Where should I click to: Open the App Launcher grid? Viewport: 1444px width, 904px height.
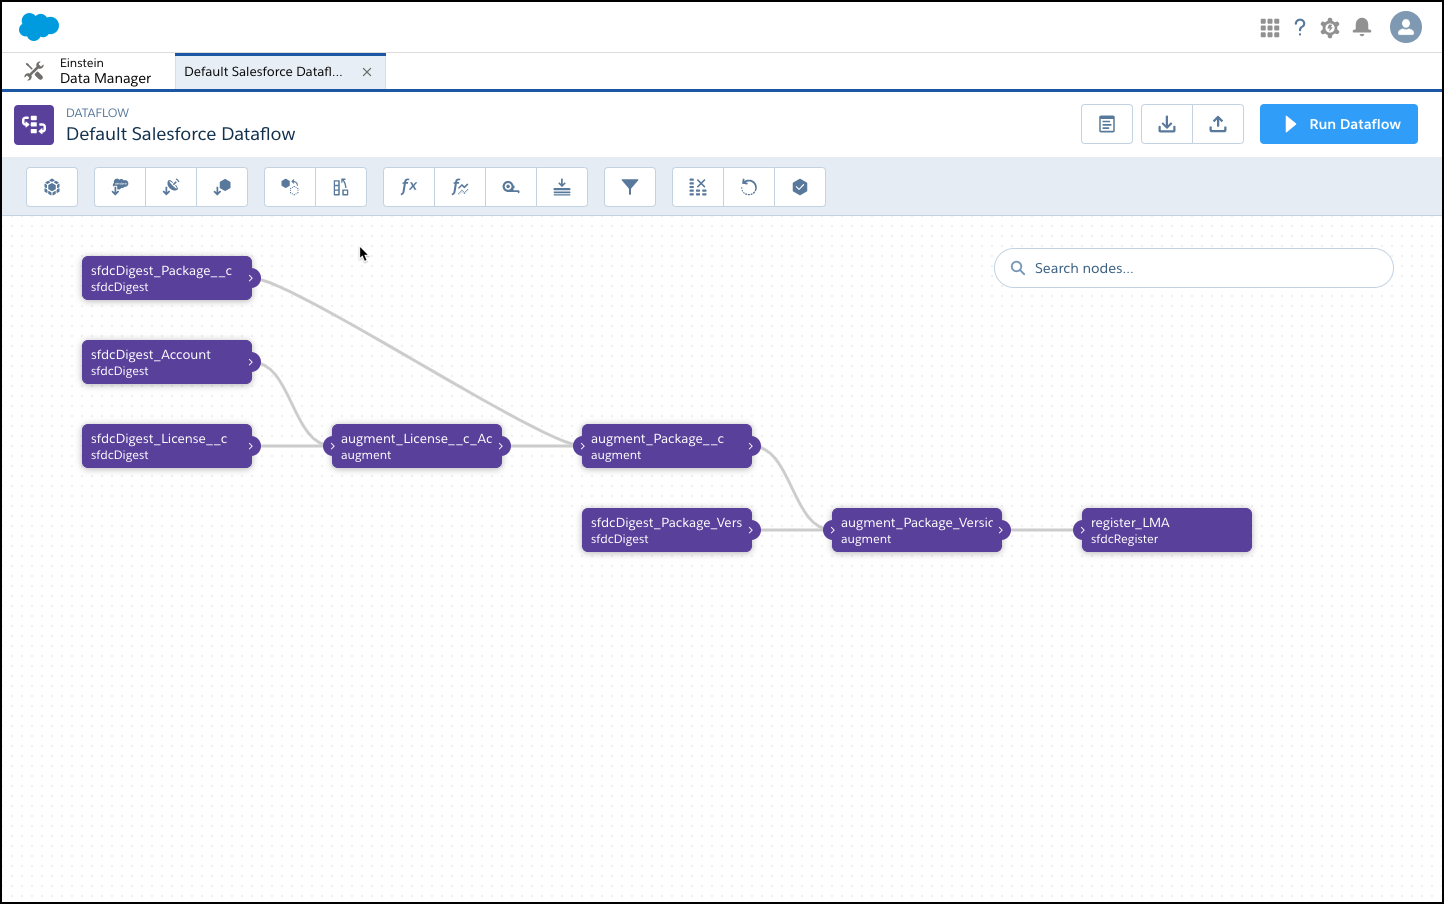pyautogui.click(x=1270, y=28)
